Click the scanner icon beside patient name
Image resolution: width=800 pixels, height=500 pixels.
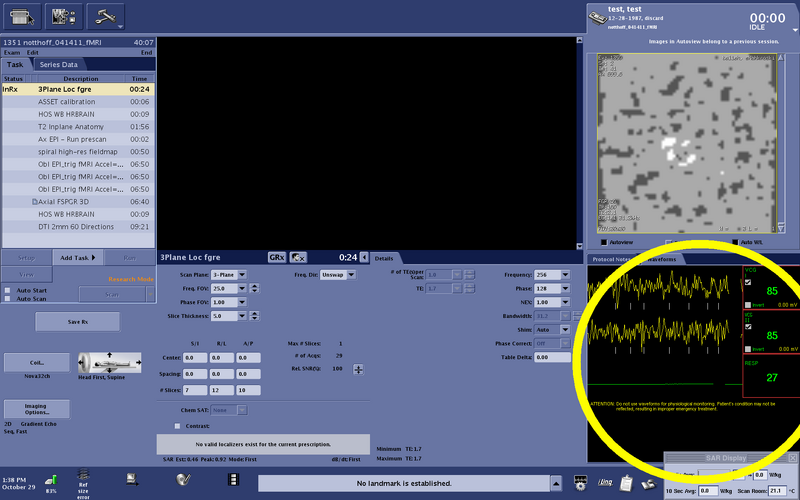coord(597,17)
